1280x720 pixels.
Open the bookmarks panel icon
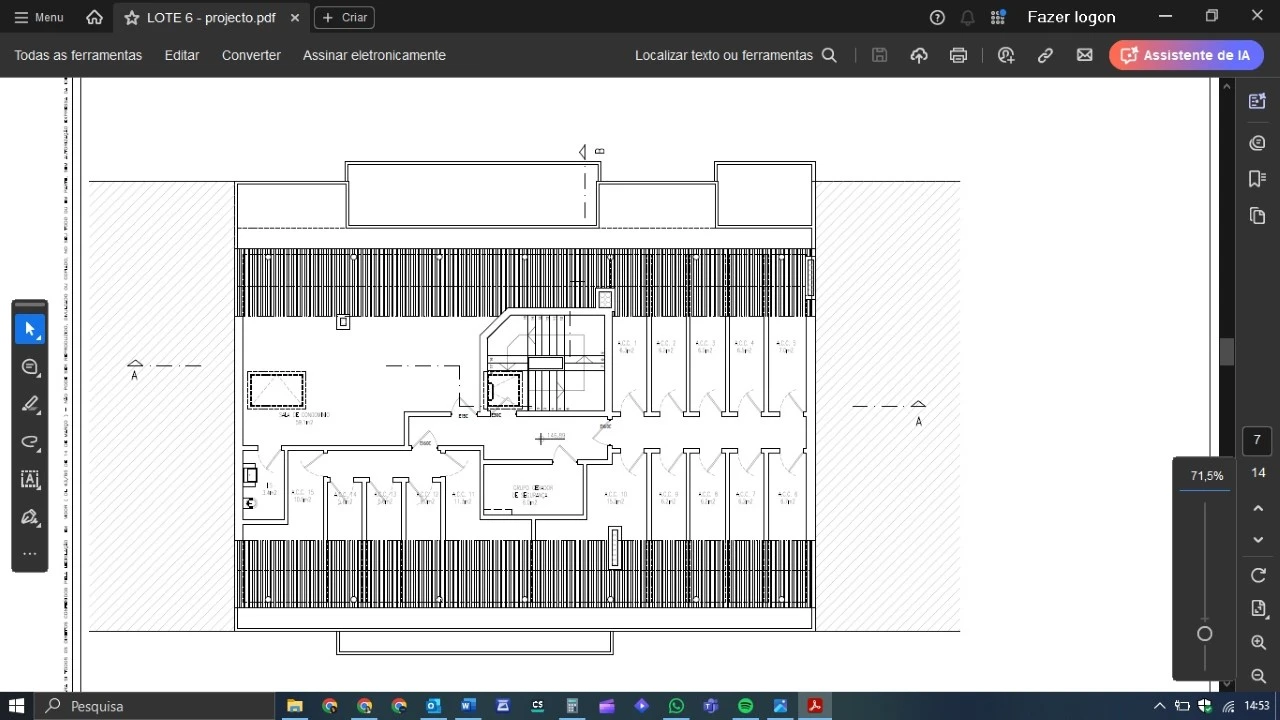click(x=1257, y=179)
